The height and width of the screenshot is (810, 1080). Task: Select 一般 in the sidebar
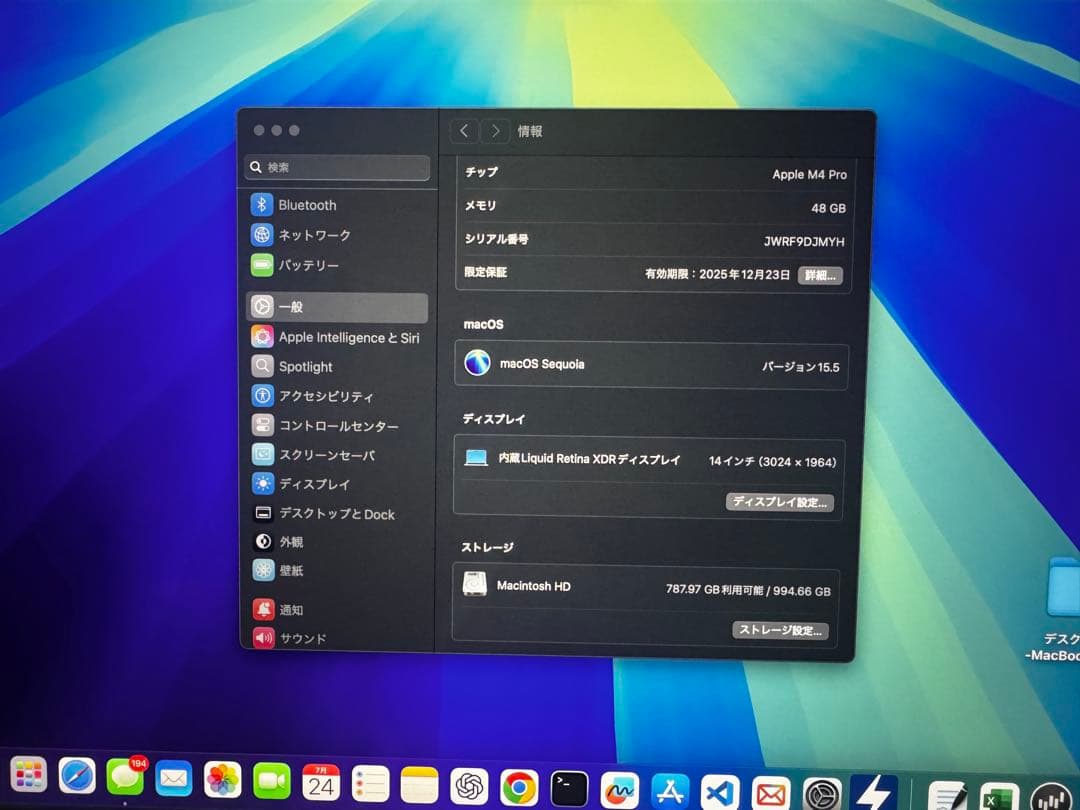(x=338, y=307)
